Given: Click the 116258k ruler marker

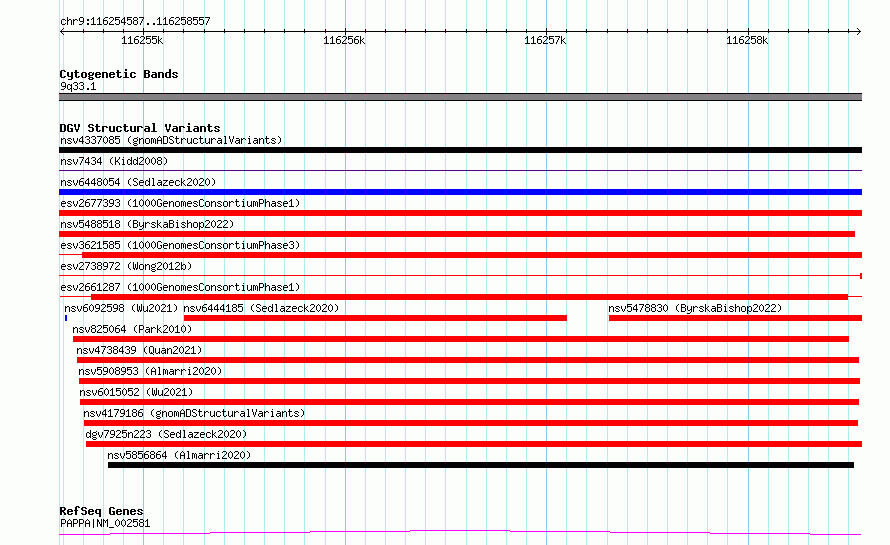Looking at the screenshot, I should tap(747, 40).
